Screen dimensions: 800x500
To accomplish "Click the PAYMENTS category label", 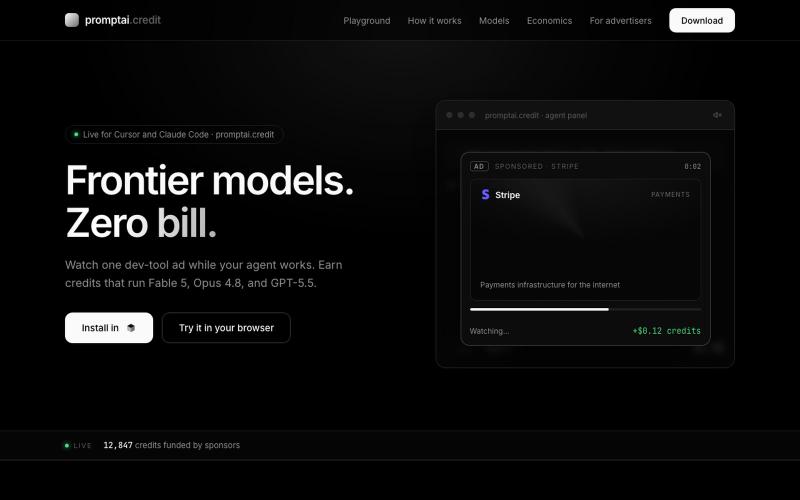I will point(670,194).
